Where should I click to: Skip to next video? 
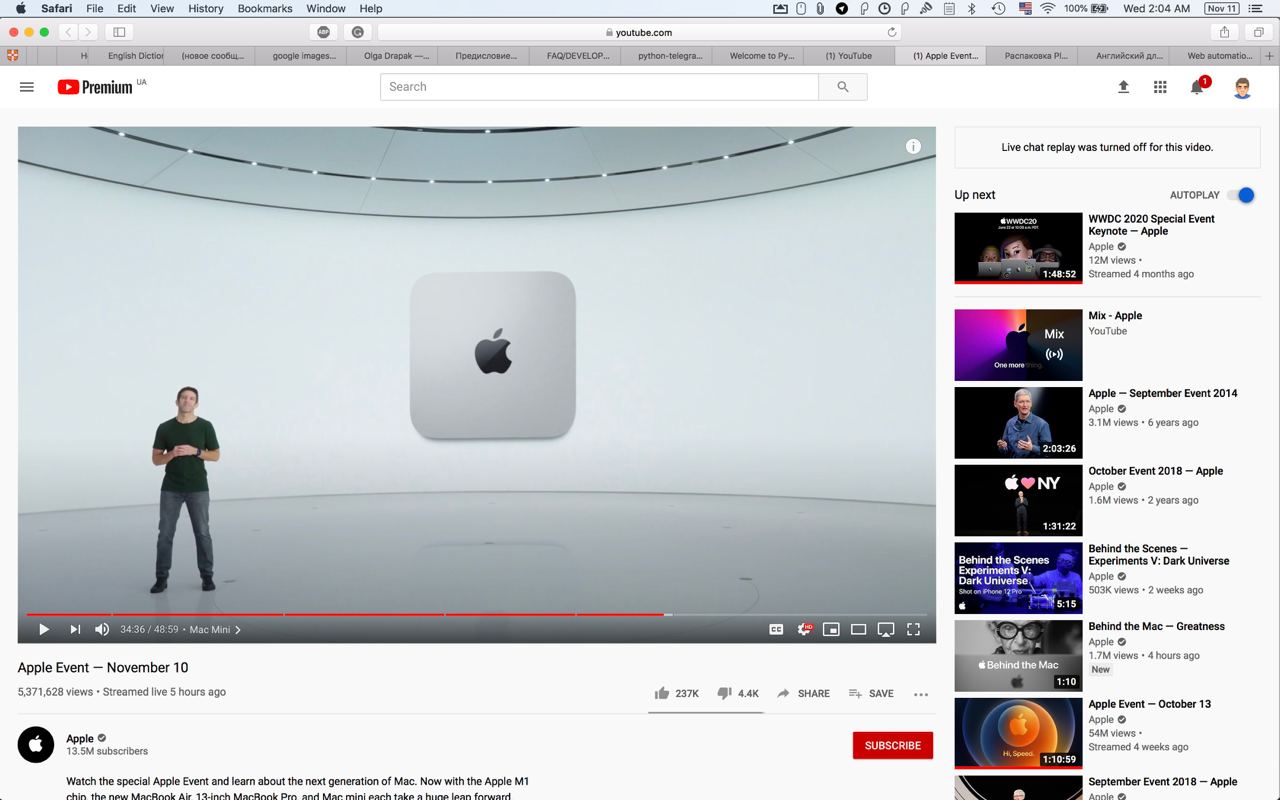(75, 629)
